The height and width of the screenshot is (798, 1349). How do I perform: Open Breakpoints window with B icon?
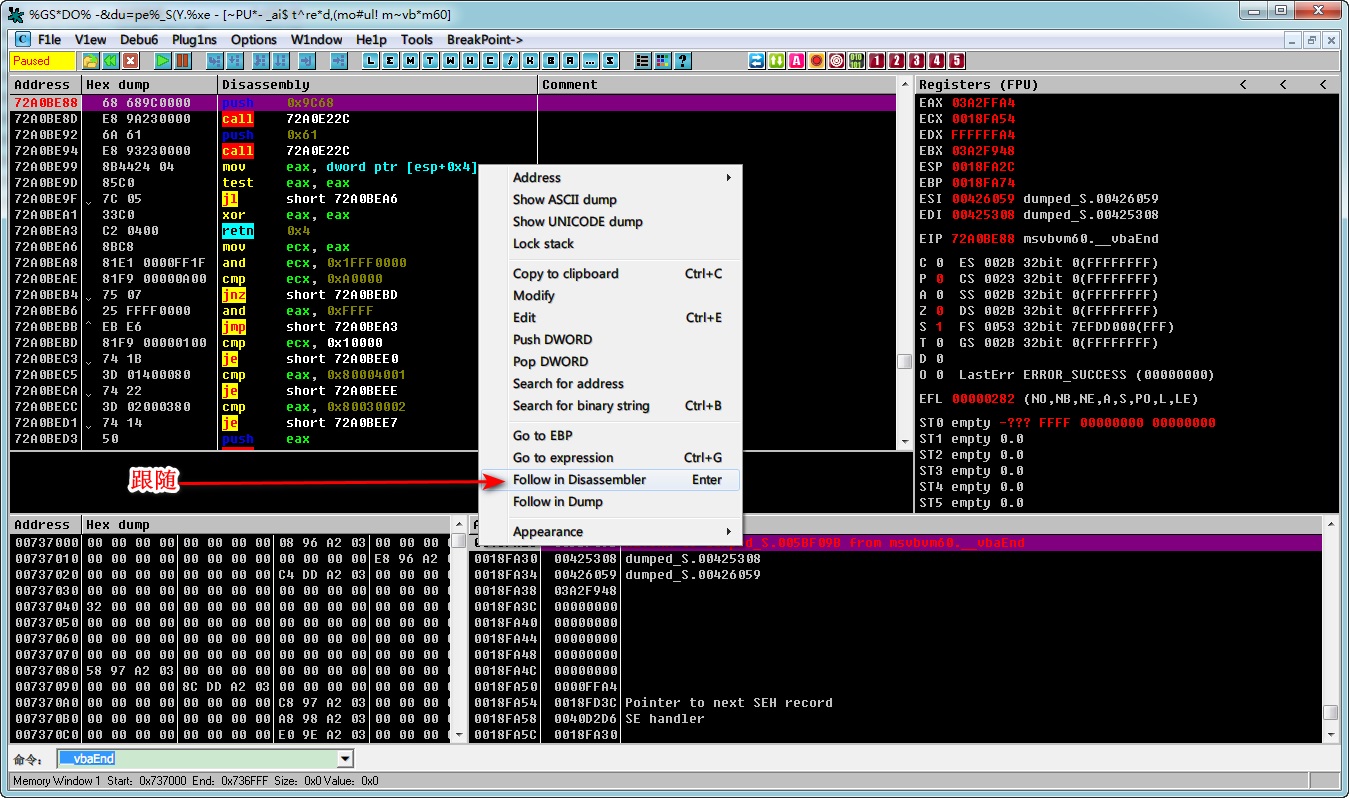coord(551,61)
